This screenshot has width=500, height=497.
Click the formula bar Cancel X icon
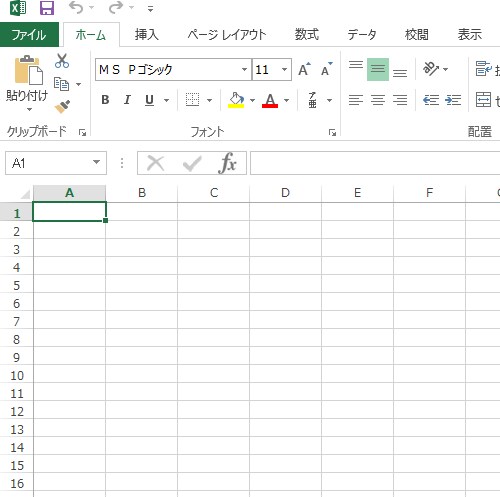pos(156,163)
